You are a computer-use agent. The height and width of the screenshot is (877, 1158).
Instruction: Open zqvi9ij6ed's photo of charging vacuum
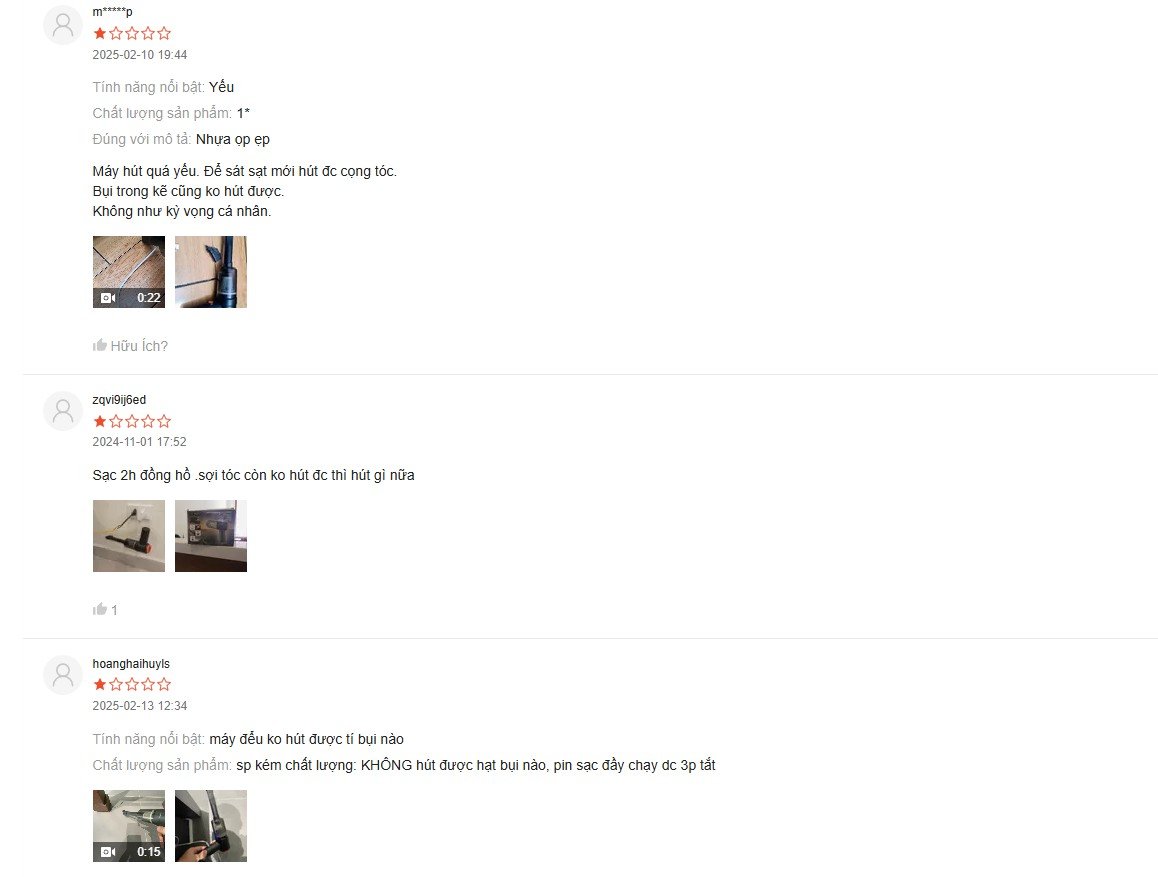click(x=129, y=536)
